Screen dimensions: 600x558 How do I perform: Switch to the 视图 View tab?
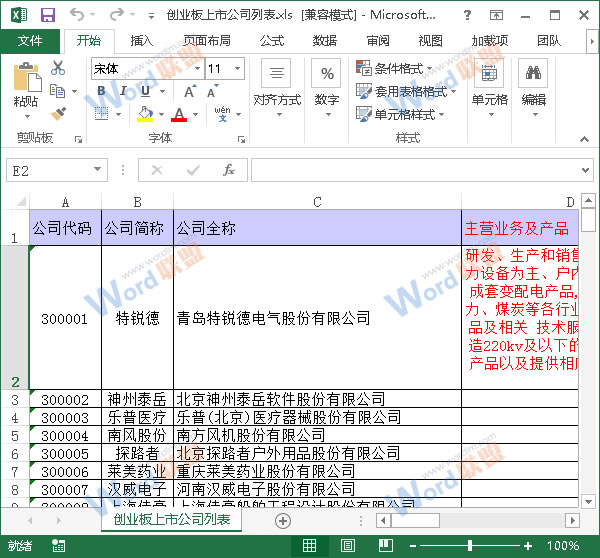[x=430, y=41]
